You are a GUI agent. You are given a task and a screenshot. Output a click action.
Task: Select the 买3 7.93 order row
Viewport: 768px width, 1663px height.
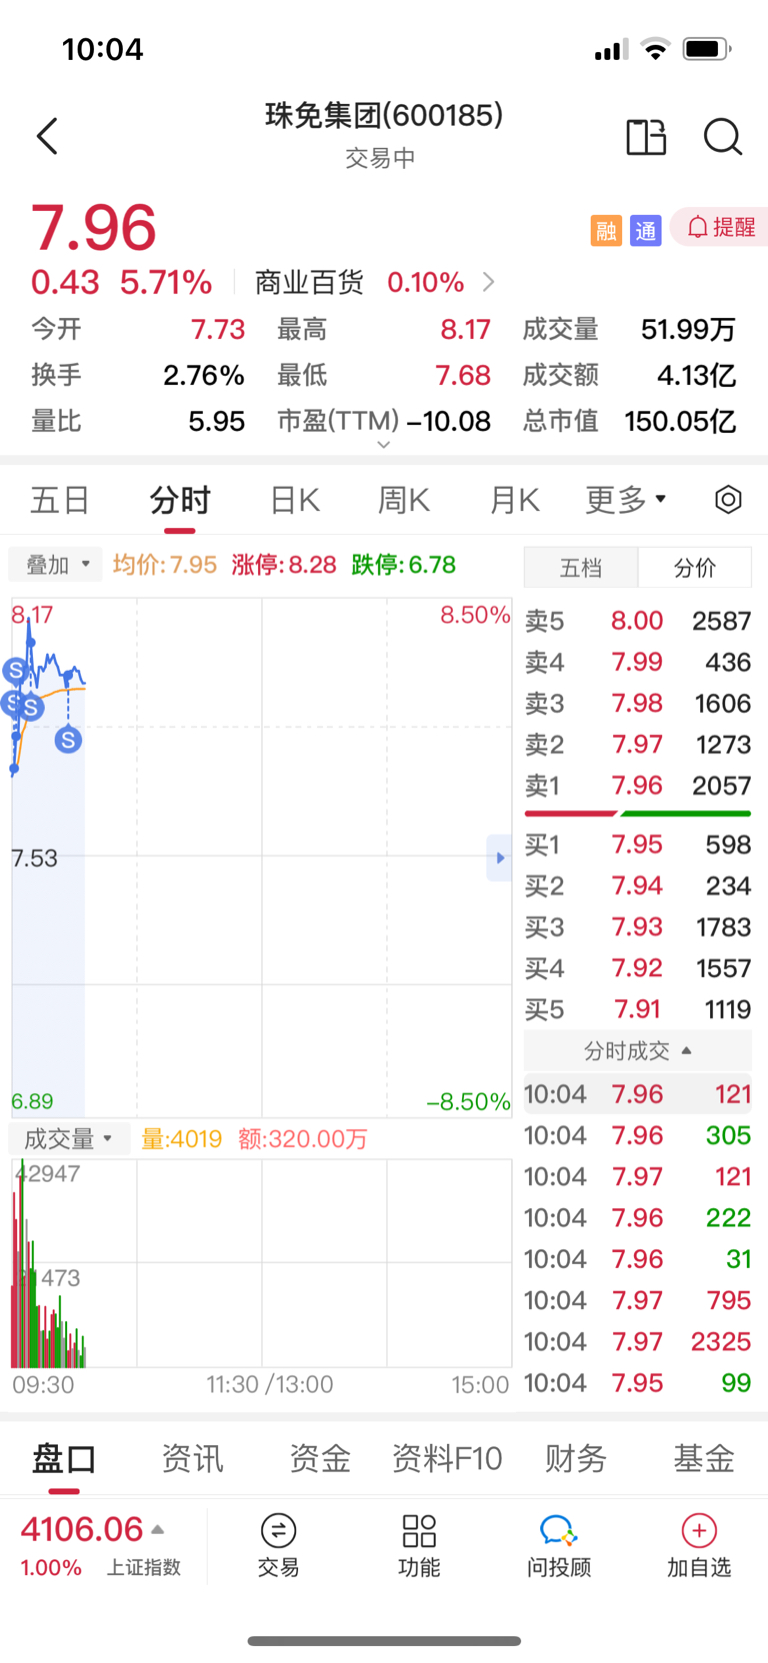(638, 928)
